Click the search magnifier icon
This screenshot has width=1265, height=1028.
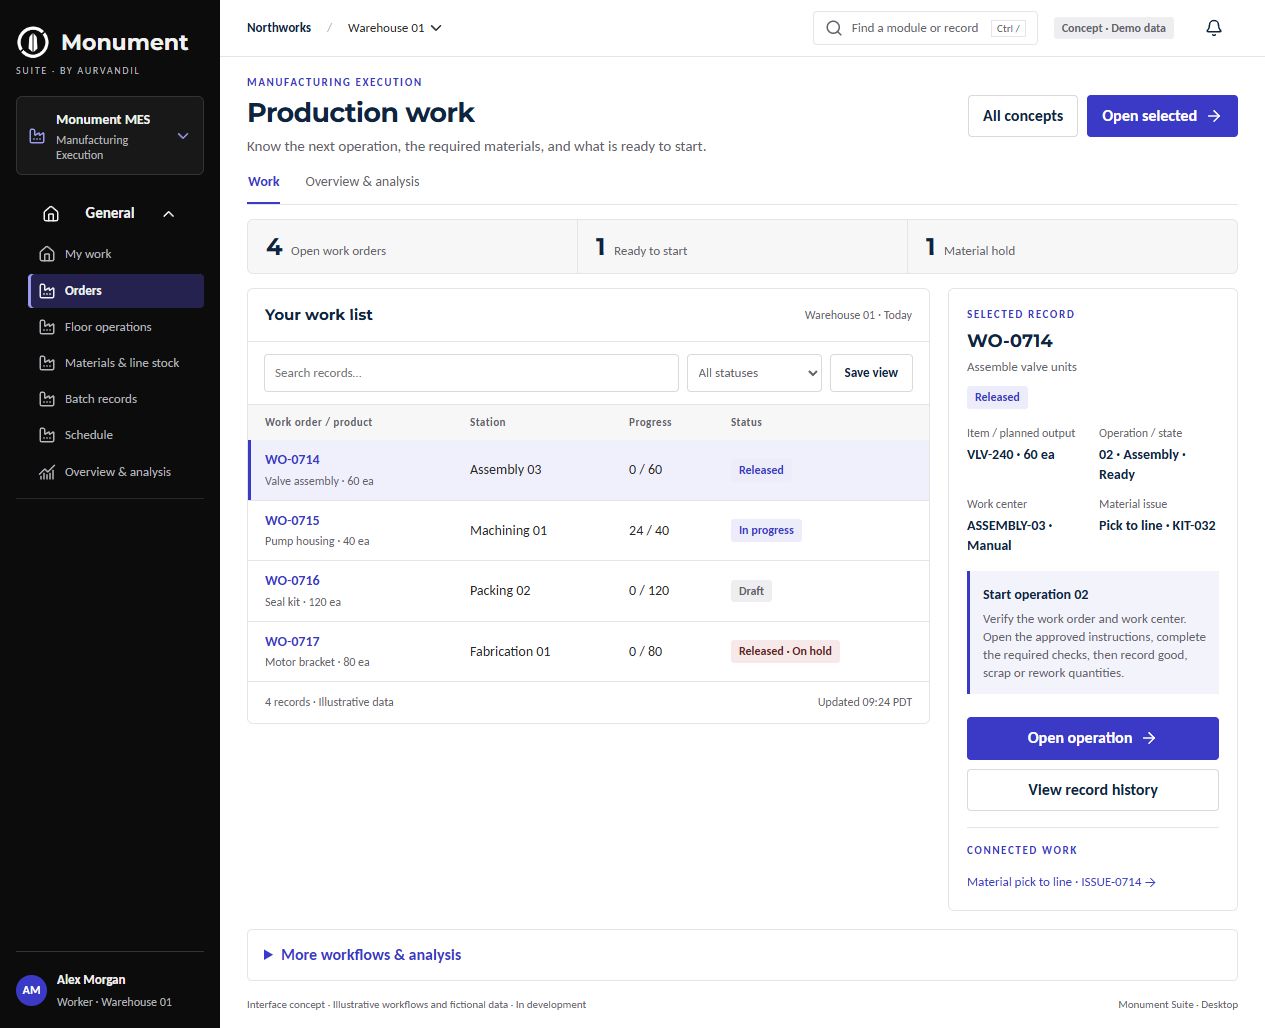[x=834, y=28]
